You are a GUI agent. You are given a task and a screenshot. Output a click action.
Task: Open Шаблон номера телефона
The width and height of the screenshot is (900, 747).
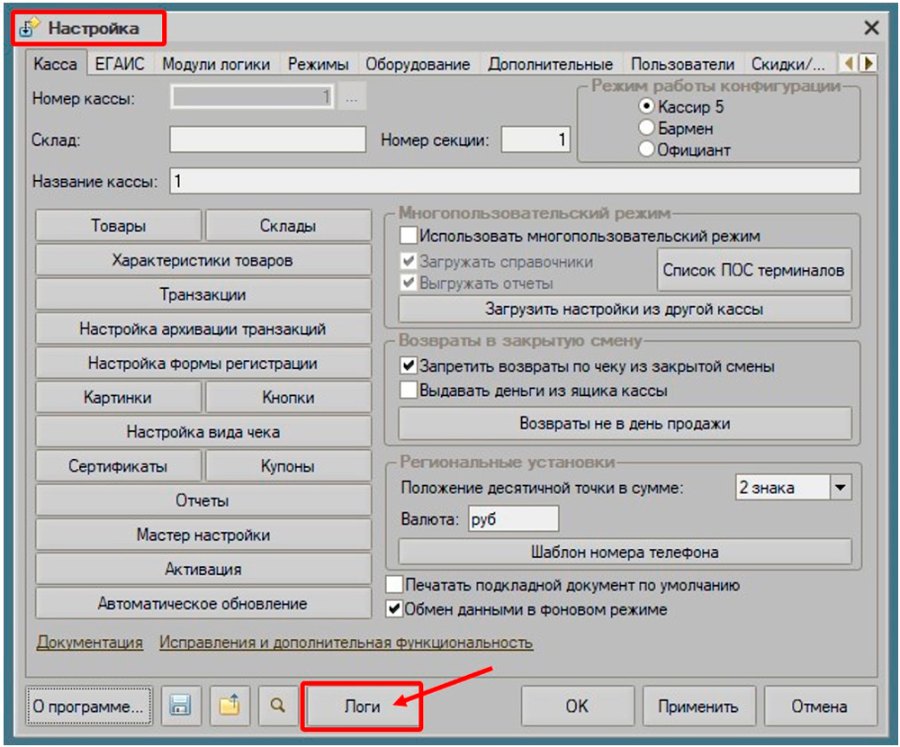[624, 552]
